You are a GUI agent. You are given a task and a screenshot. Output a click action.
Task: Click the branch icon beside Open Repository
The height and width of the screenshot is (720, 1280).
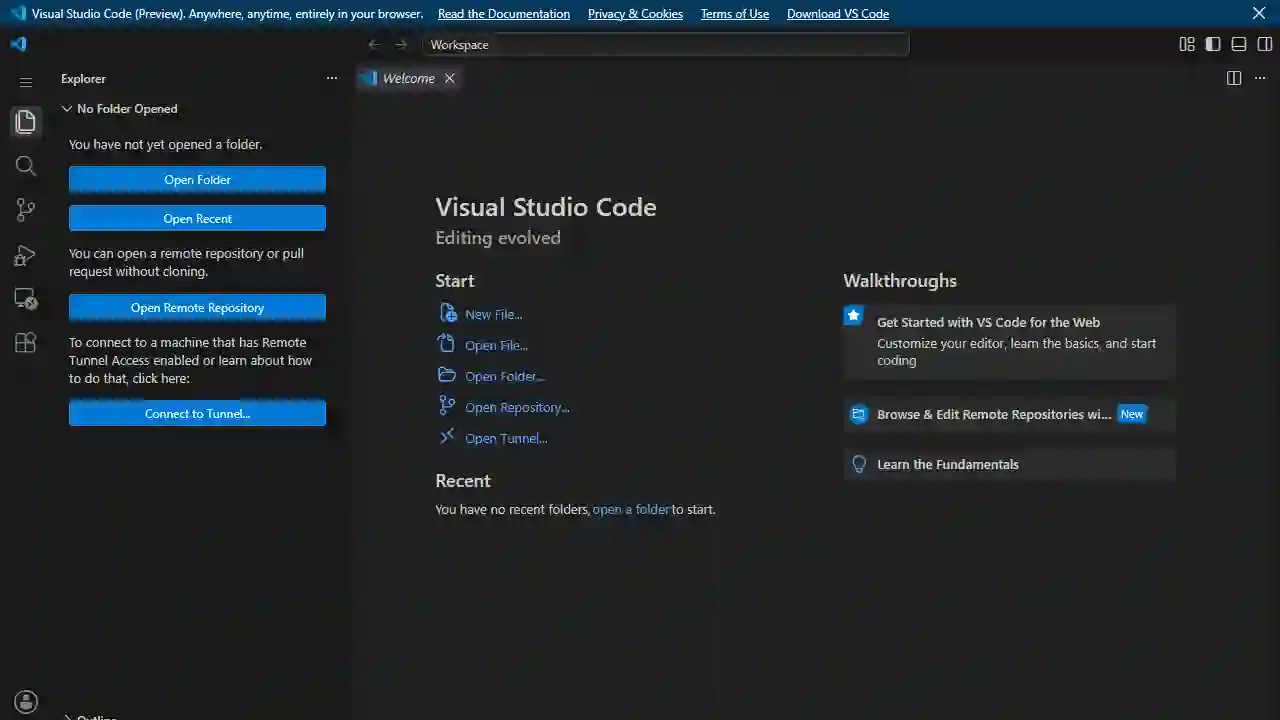[x=447, y=406]
